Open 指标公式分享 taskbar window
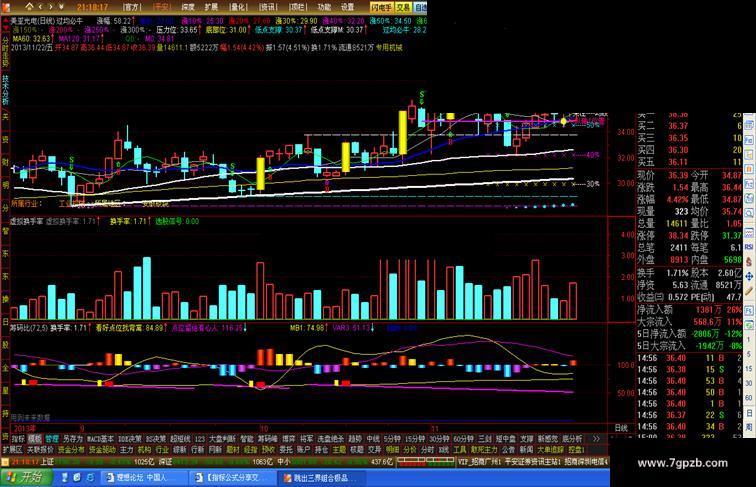This screenshot has height=487, width=756. coord(234,477)
